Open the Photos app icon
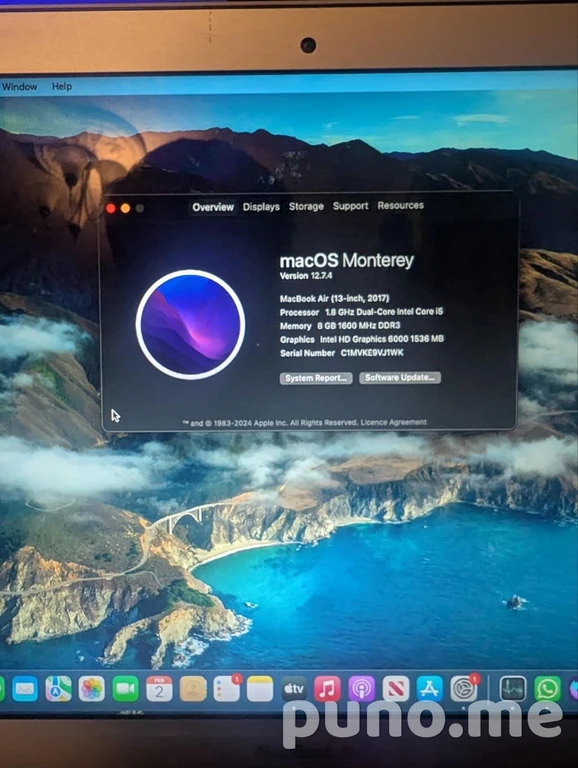The width and height of the screenshot is (578, 768). click(x=92, y=689)
